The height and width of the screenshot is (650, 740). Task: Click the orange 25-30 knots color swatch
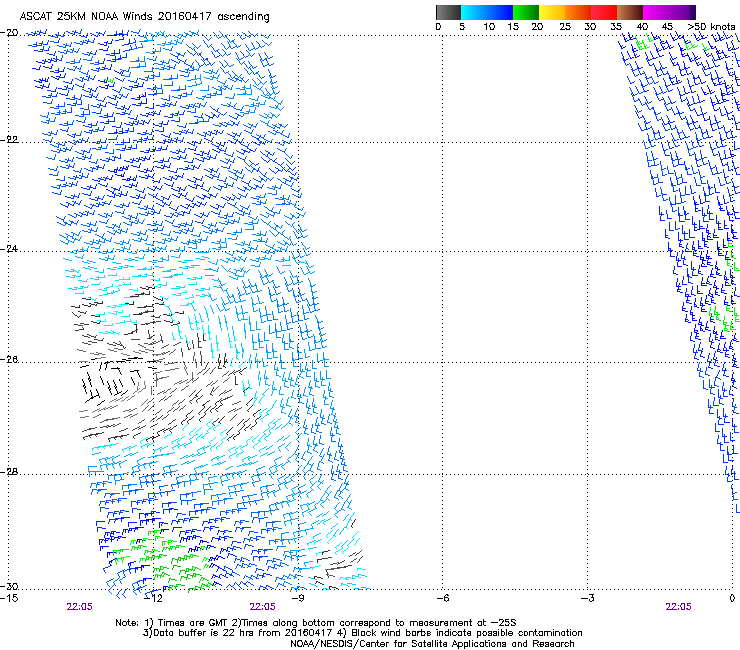(578, 12)
